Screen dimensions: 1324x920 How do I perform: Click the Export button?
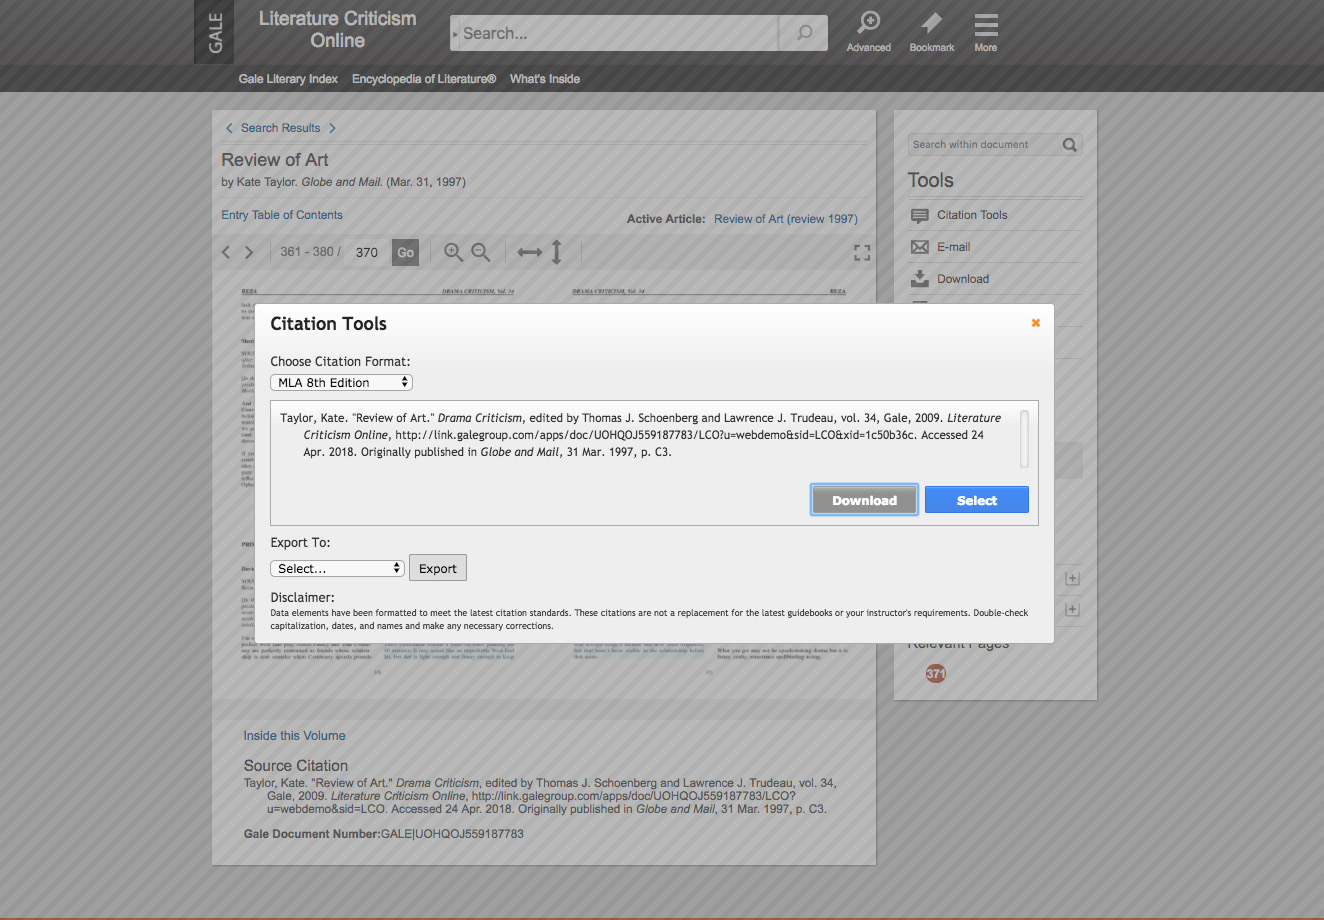click(438, 568)
